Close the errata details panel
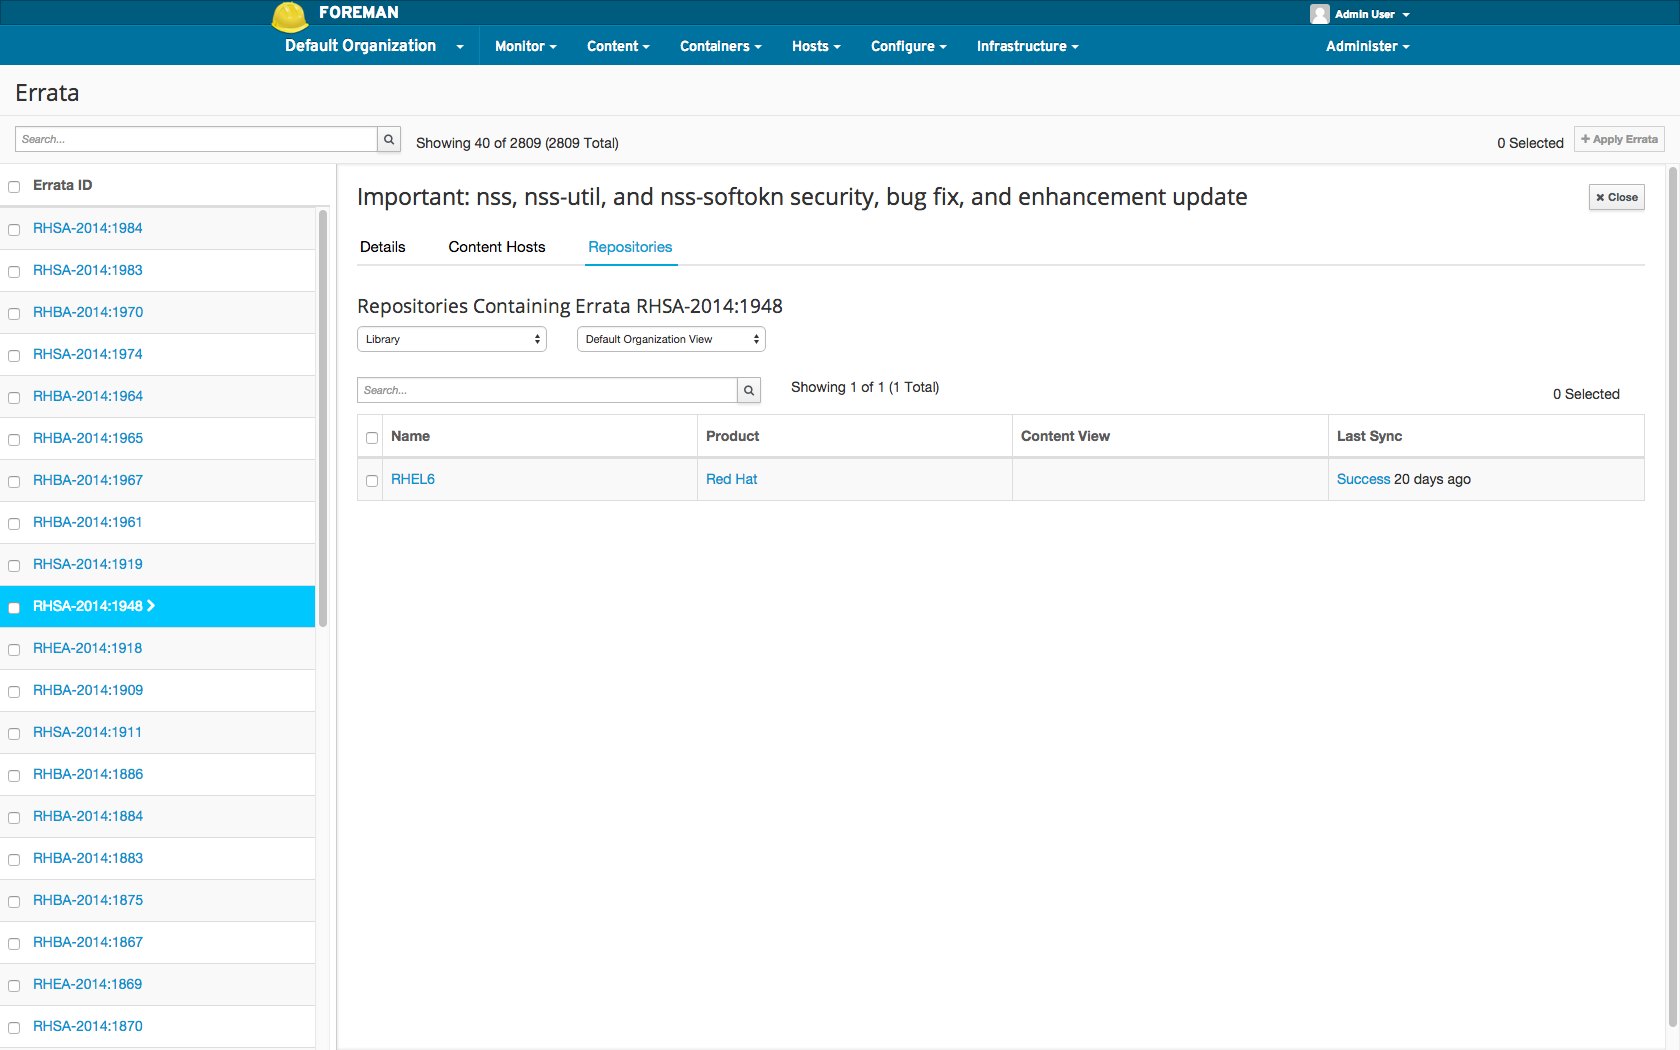 (x=1616, y=198)
